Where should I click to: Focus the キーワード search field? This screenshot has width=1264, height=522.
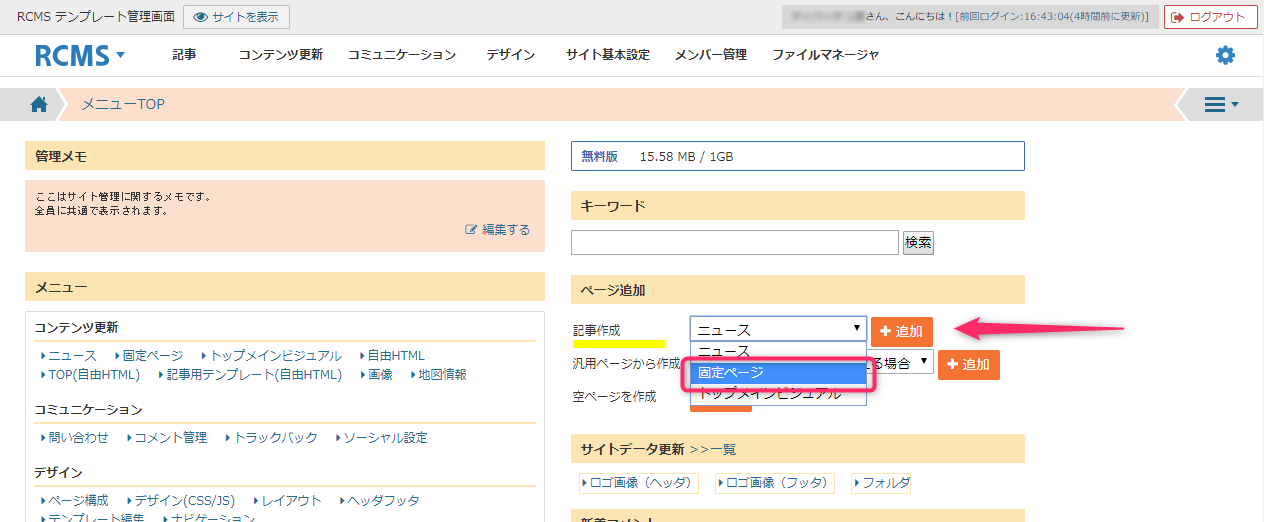tap(734, 242)
